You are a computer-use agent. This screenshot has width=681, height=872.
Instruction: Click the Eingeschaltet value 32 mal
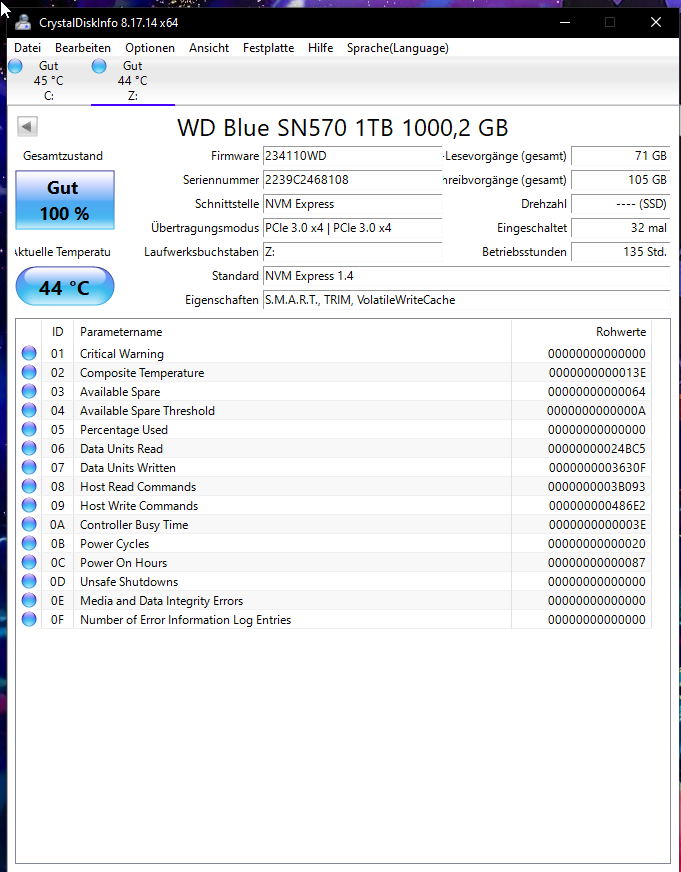point(620,227)
